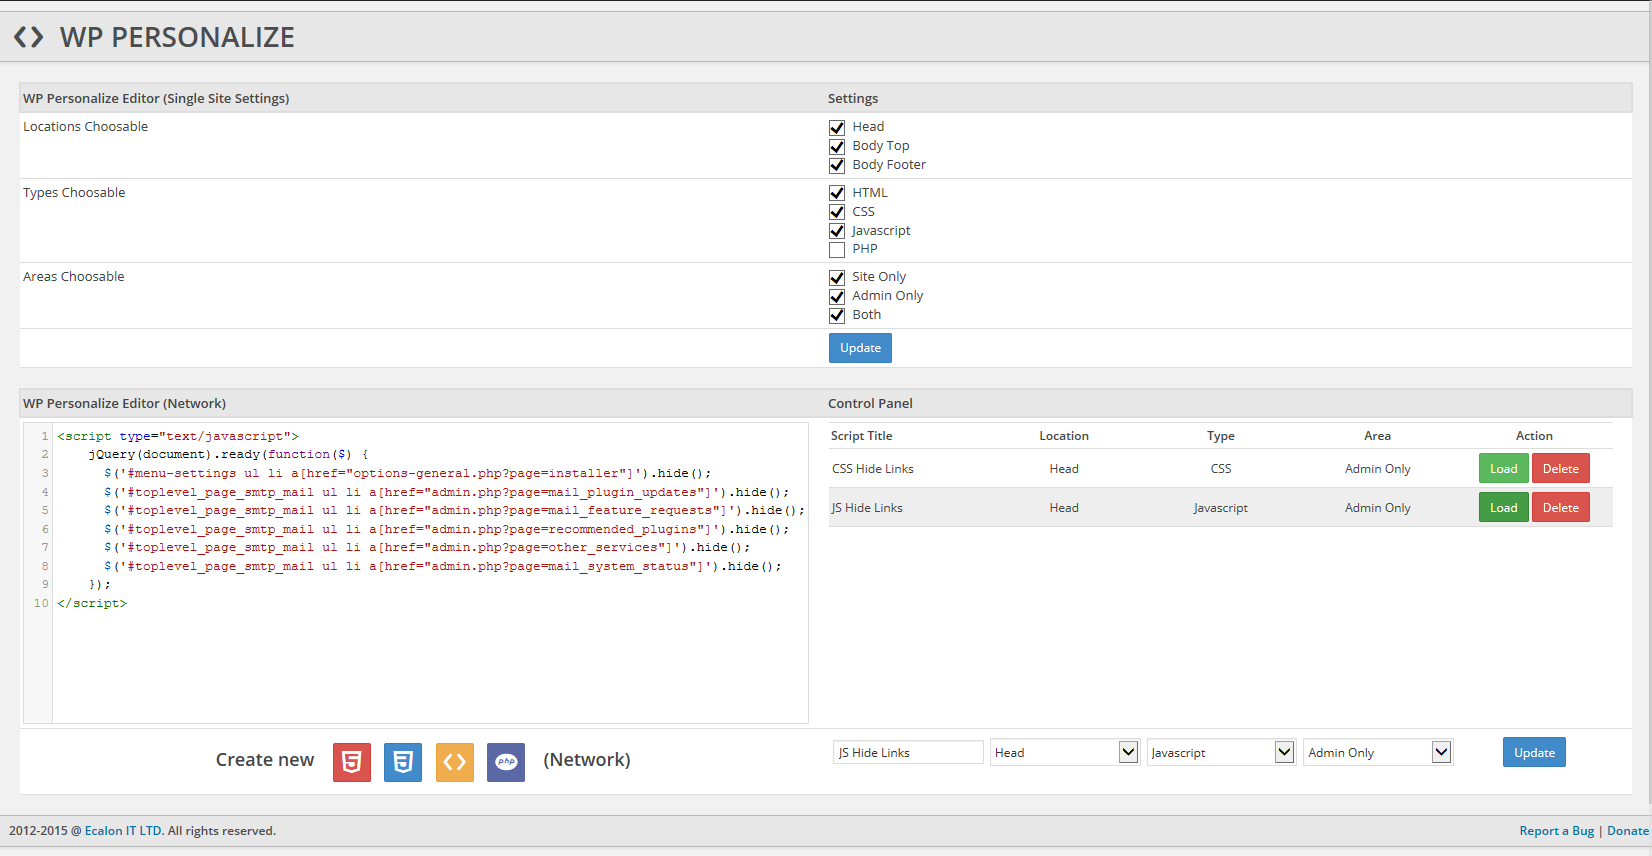The height and width of the screenshot is (856, 1652).
Task: Select the CSS Hide Links row title
Action: click(x=873, y=469)
